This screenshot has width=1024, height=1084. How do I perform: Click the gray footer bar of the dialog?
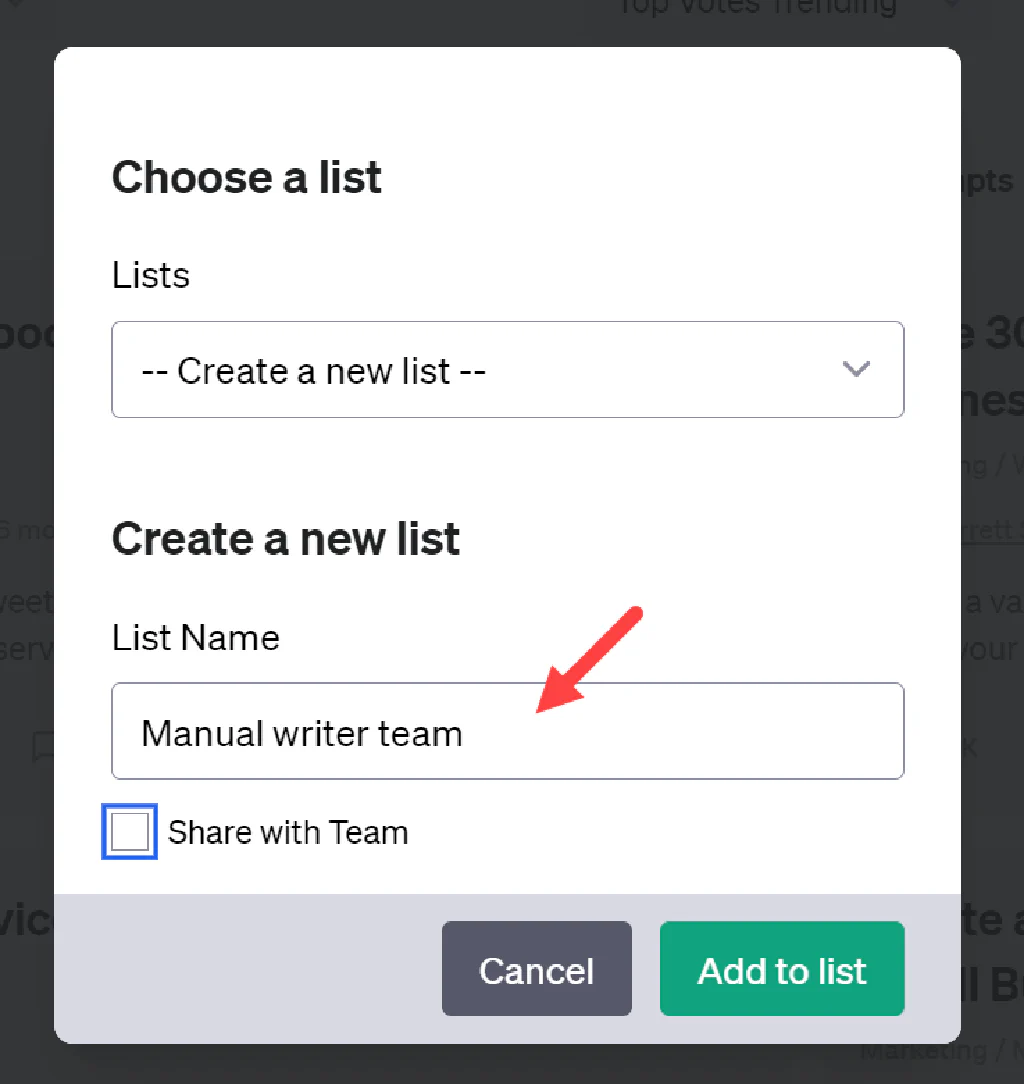(249, 968)
